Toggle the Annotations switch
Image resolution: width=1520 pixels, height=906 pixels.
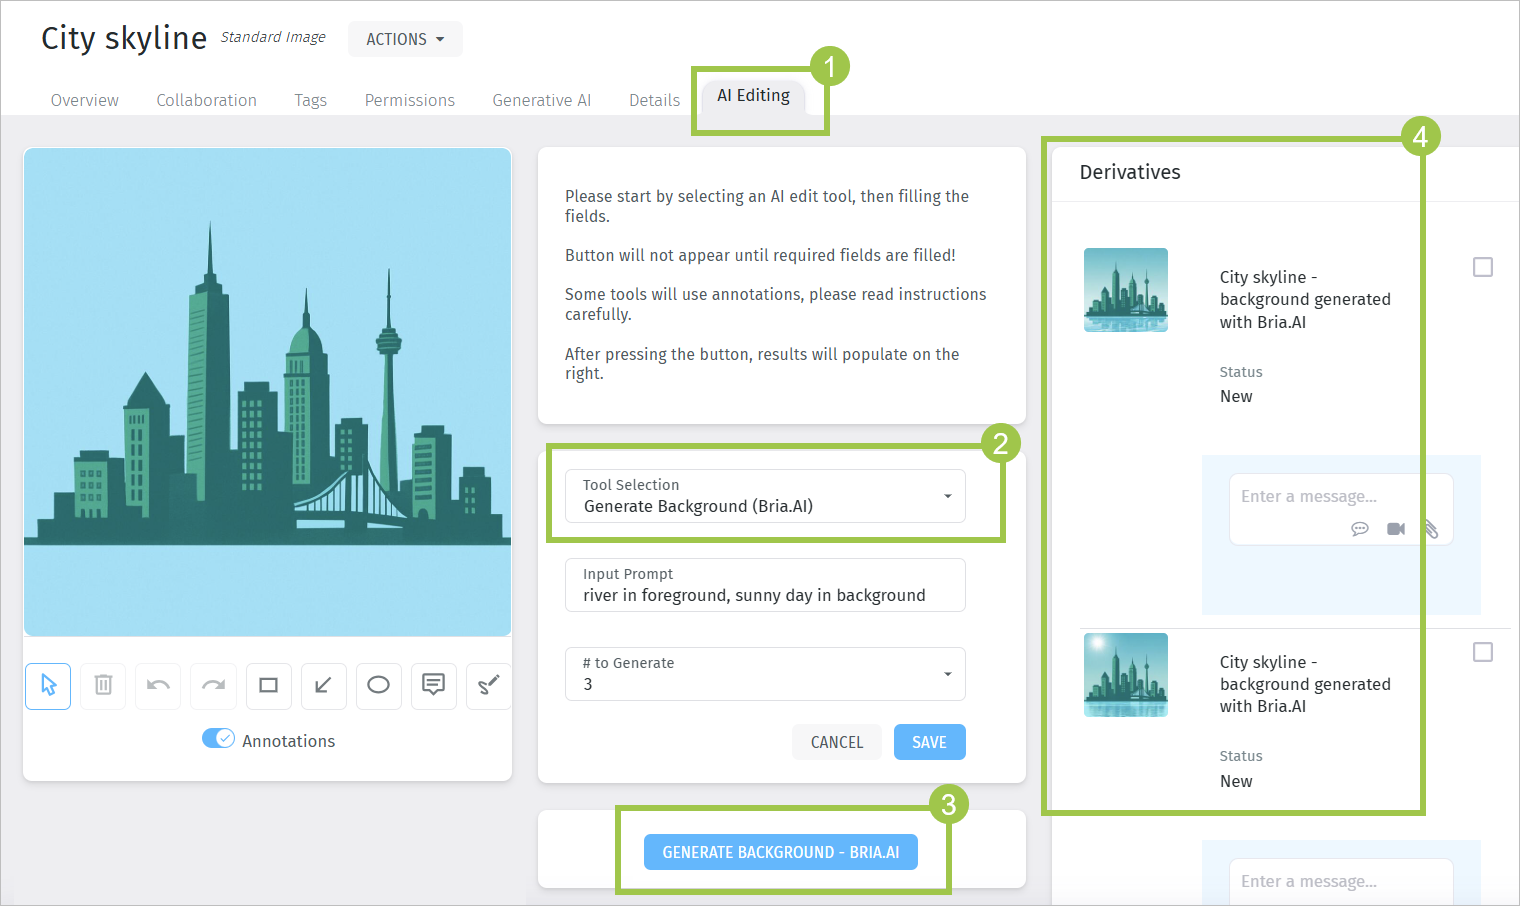218,739
